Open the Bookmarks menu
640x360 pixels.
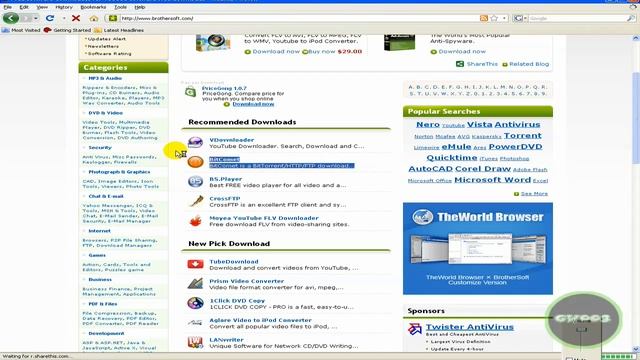93,7
